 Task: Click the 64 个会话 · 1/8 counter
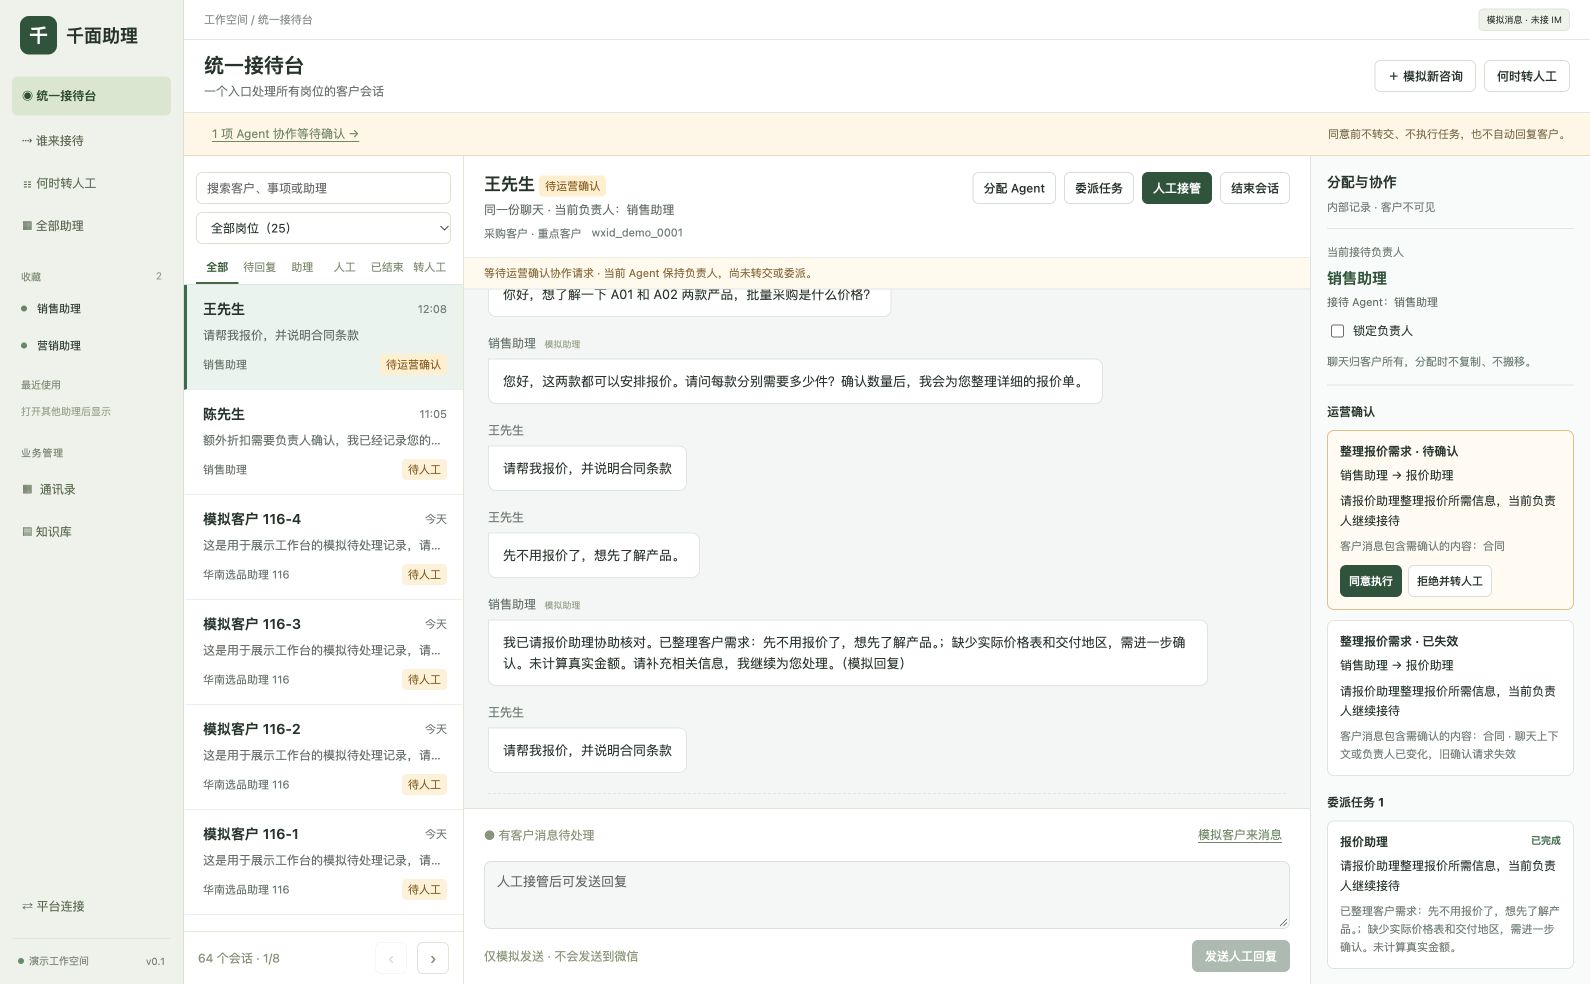[x=239, y=958]
